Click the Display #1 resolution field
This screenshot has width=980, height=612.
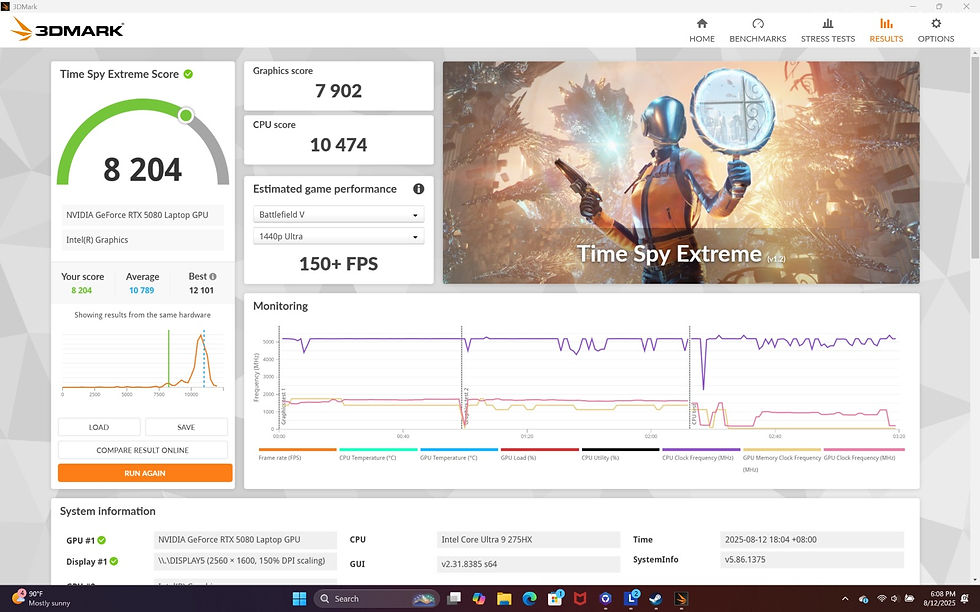point(245,561)
